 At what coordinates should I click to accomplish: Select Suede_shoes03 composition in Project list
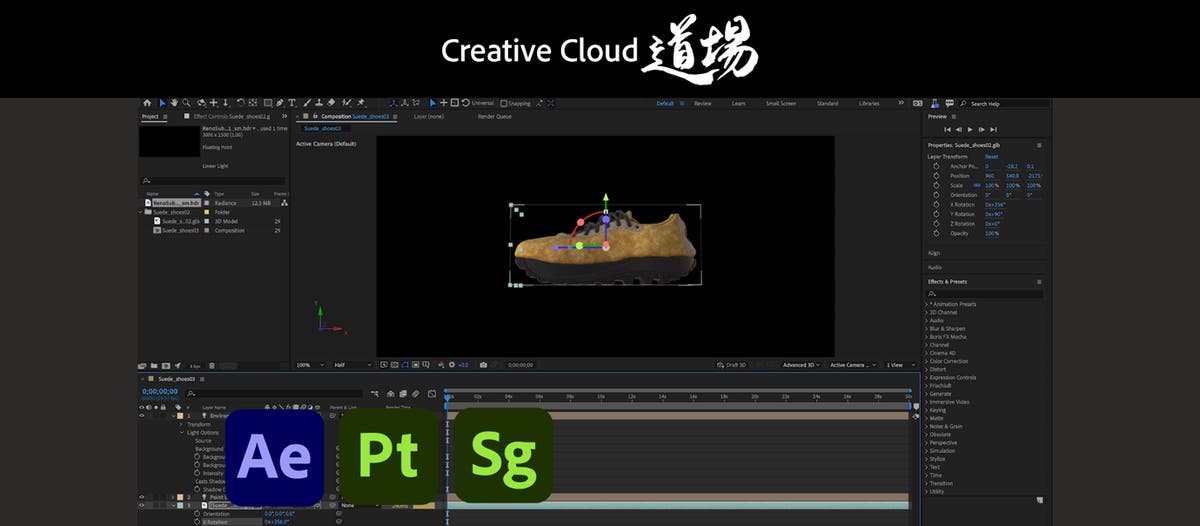click(x=182, y=230)
